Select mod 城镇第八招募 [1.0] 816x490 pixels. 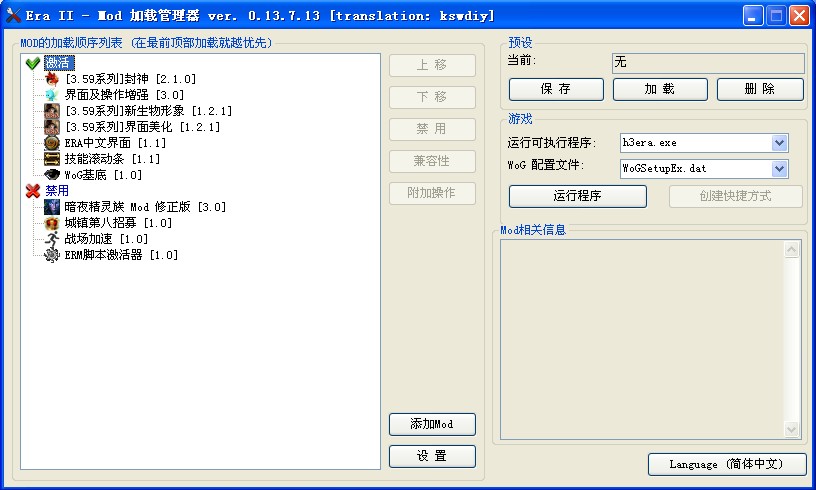[x=118, y=223]
